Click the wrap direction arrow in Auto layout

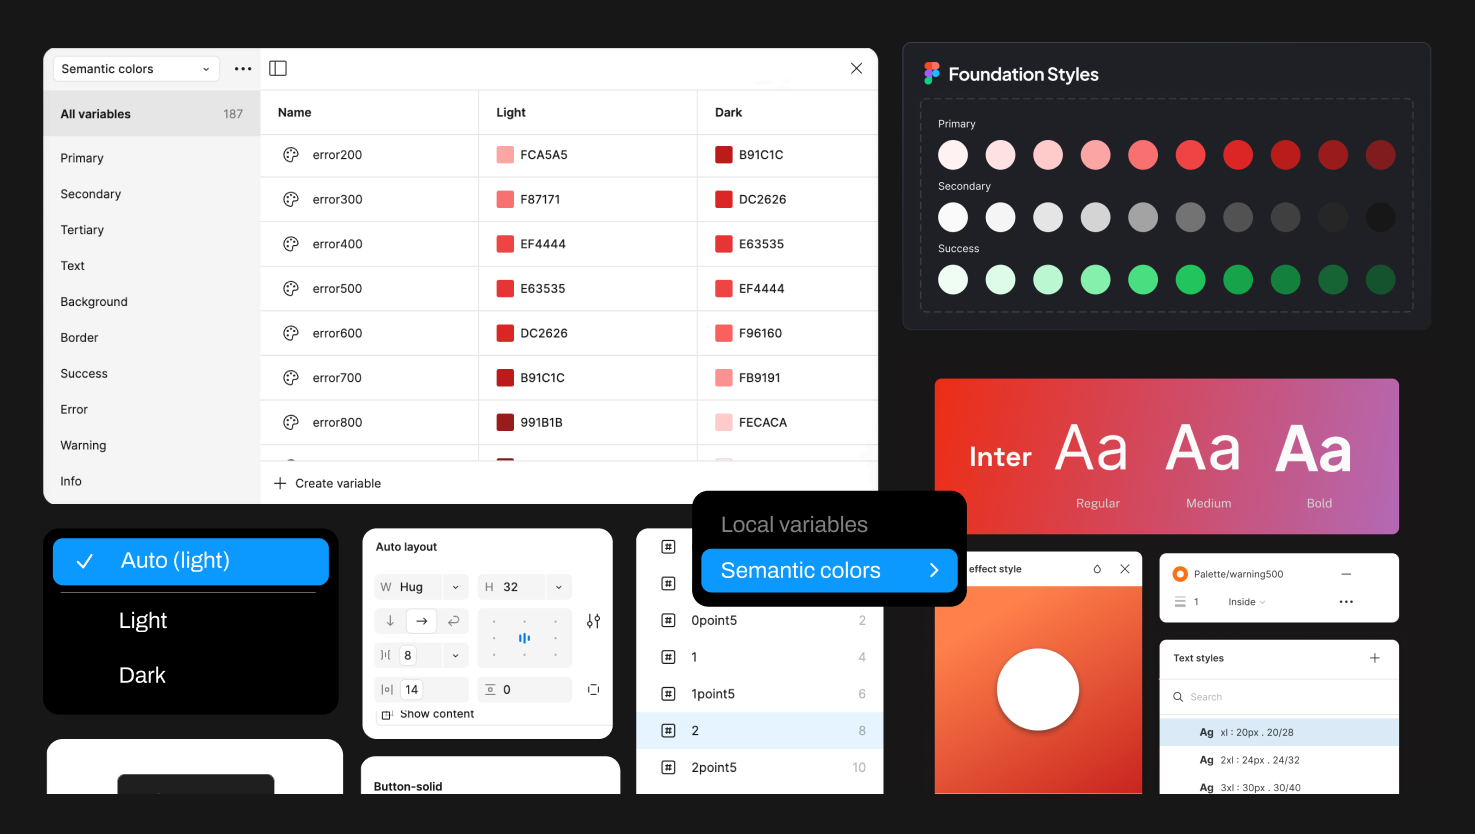coord(453,621)
